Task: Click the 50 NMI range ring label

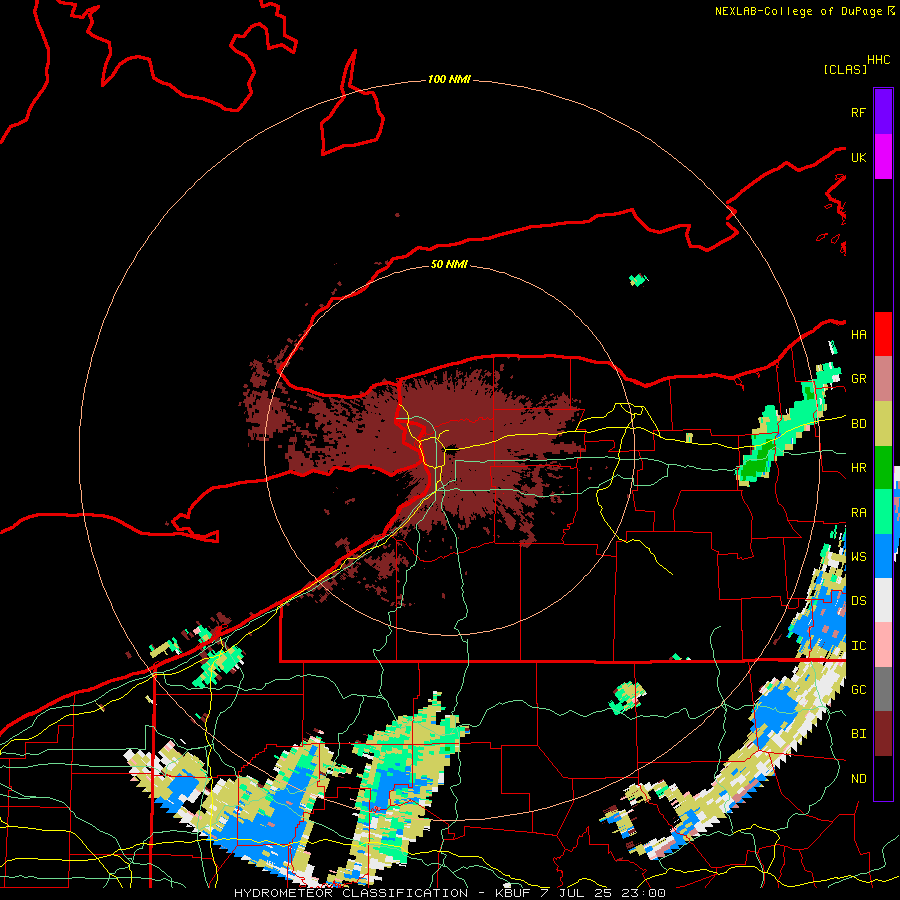Action: click(449, 264)
